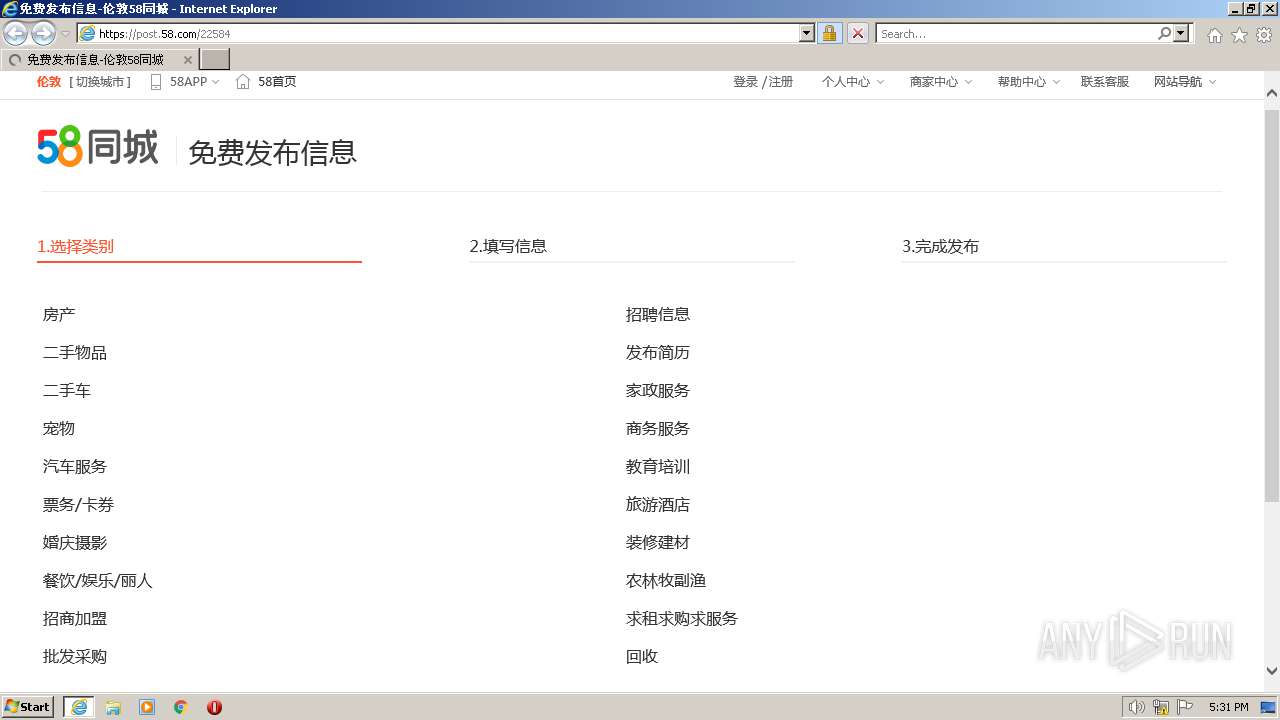Open the Windows Start button
This screenshot has height=720, width=1280.
(28, 707)
